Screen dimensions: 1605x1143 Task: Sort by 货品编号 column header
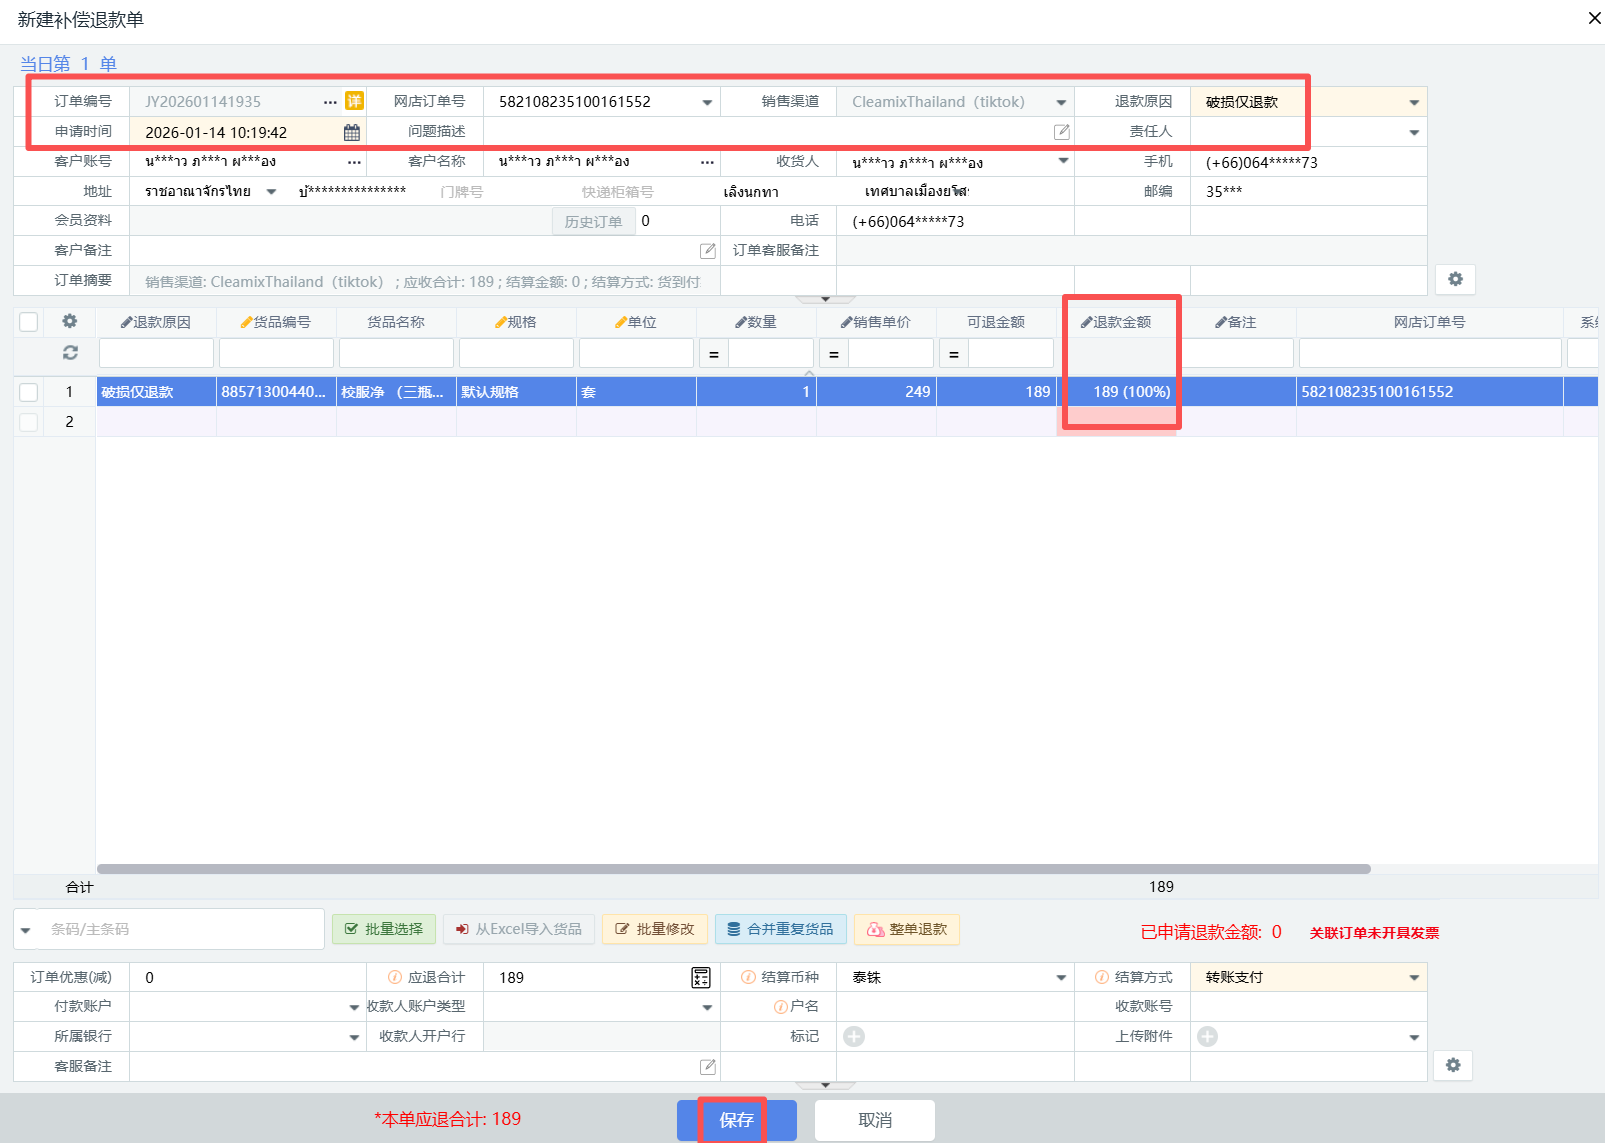276,322
